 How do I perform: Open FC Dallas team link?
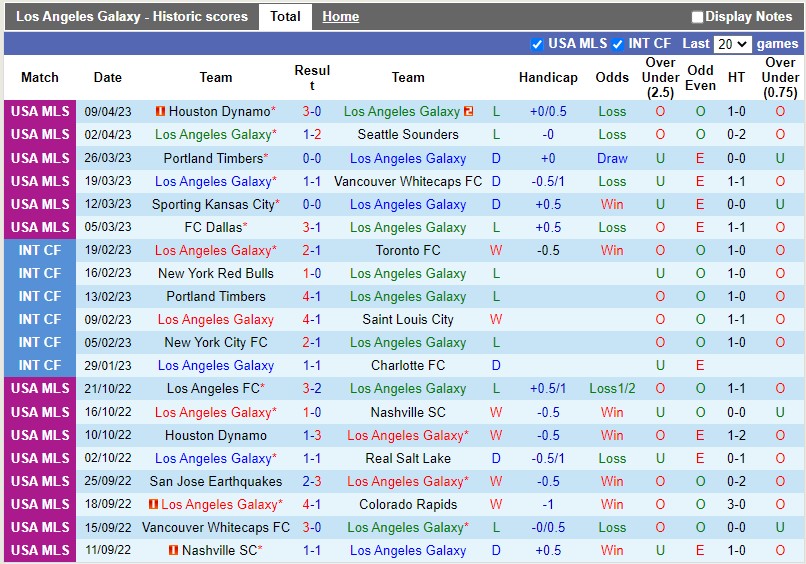(213, 227)
